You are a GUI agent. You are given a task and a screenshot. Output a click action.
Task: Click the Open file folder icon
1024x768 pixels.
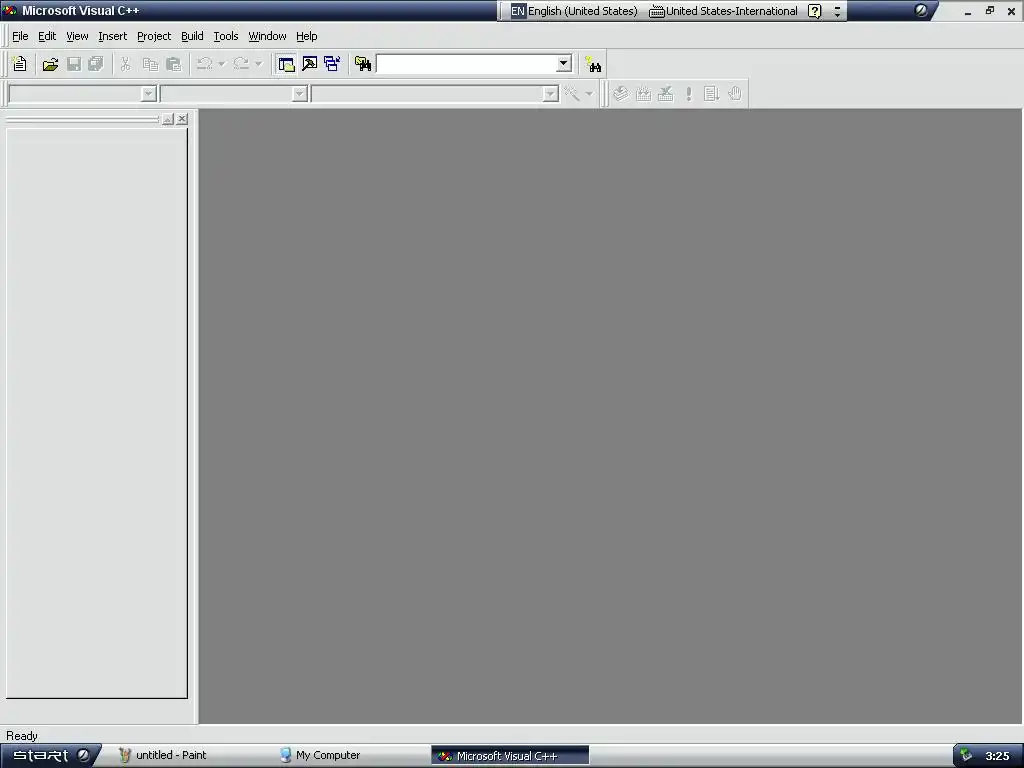click(50, 64)
